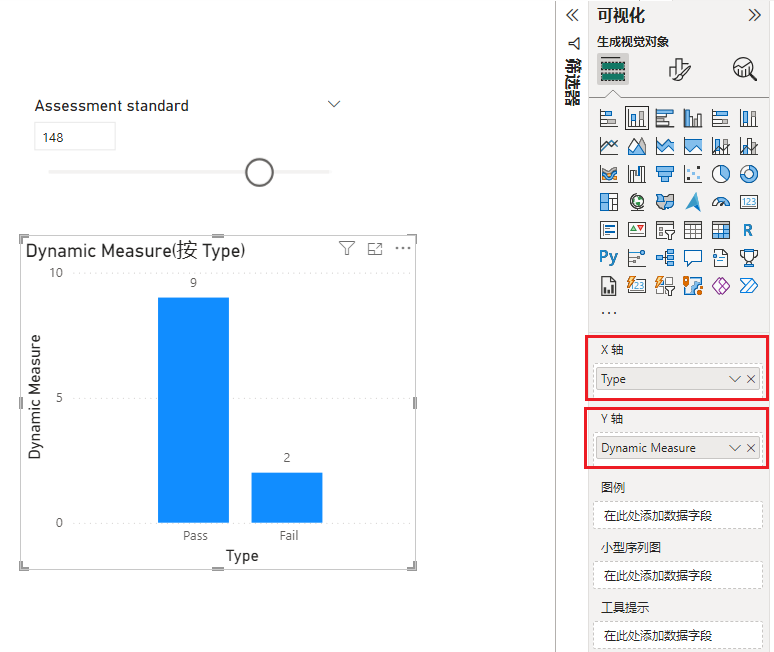Click the filter icon on the chart header
Screen dimensions: 774x652
click(347, 248)
